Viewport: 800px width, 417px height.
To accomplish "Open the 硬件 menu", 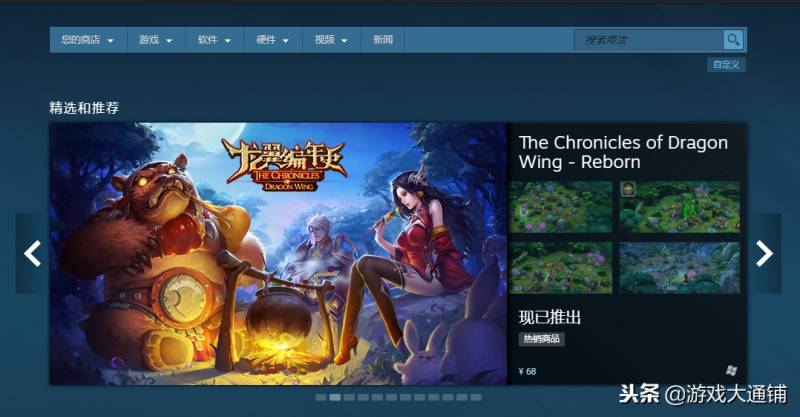I will 272,40.
